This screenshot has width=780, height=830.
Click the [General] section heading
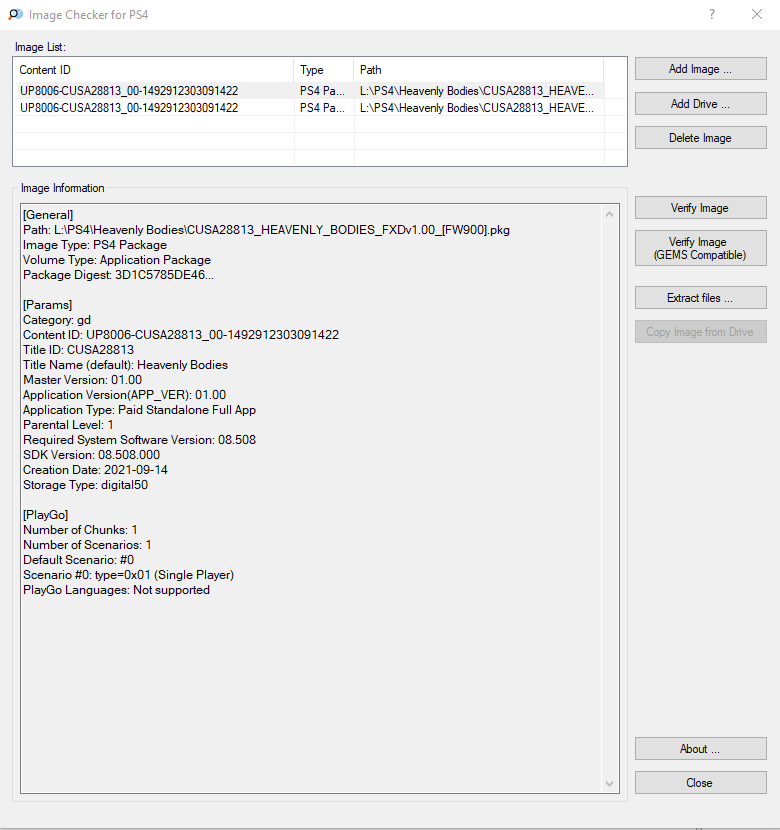[48, 215]
